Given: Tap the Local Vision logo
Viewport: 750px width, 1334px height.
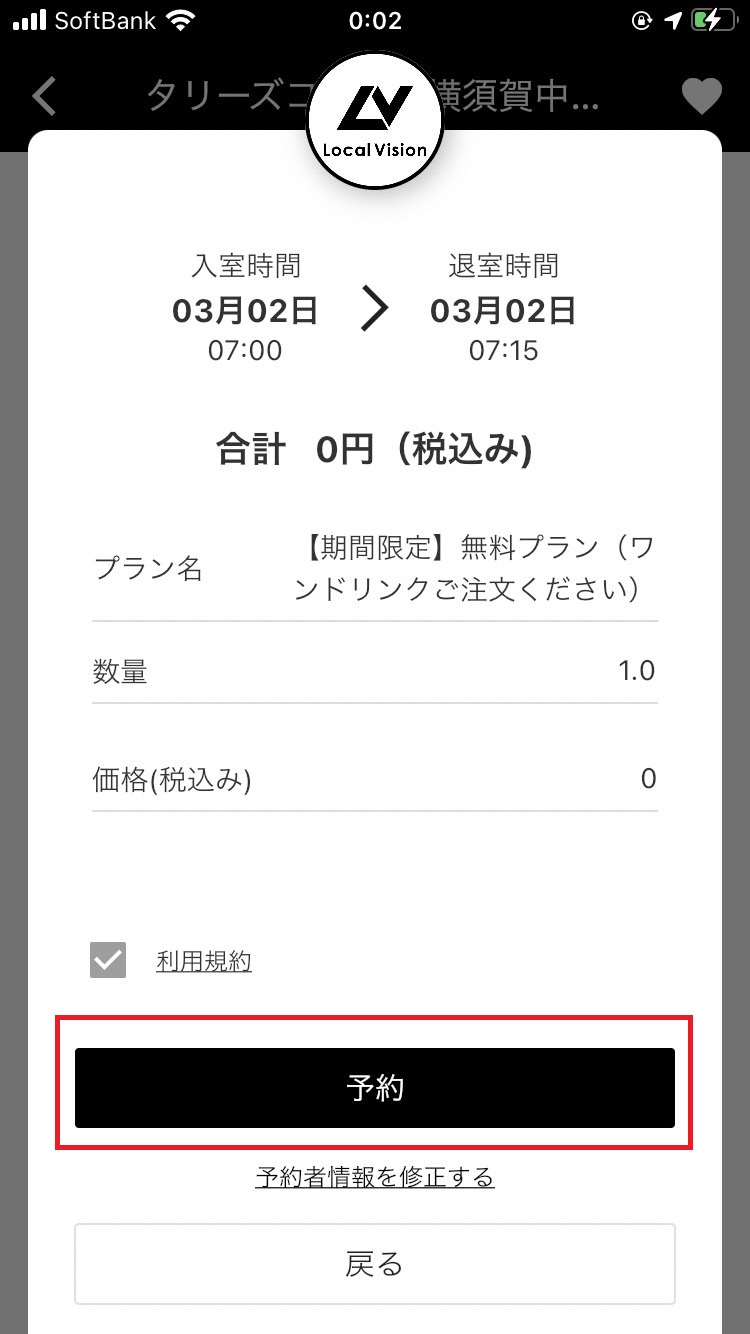Looking at the screenshot, I should click(x=375, y=120).
